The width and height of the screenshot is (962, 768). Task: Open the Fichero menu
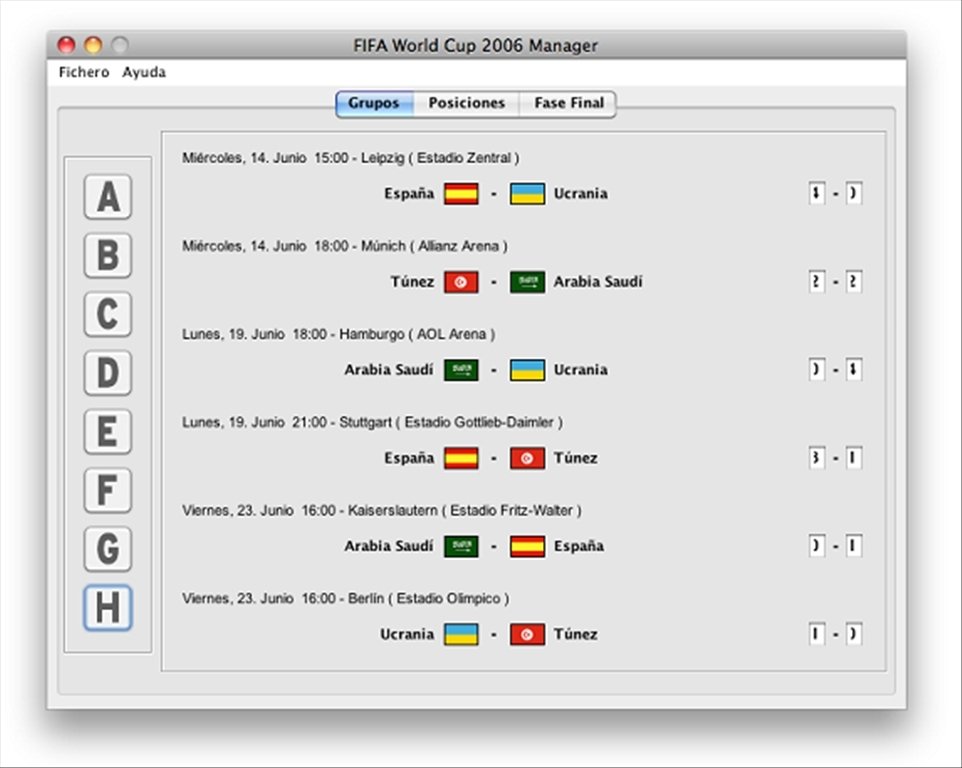[83, 72]
